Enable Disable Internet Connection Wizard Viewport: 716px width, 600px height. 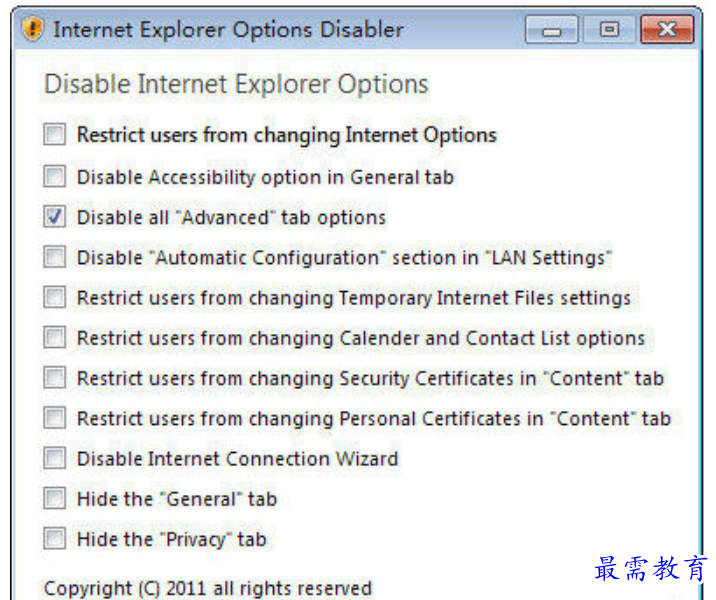[54, 458]
